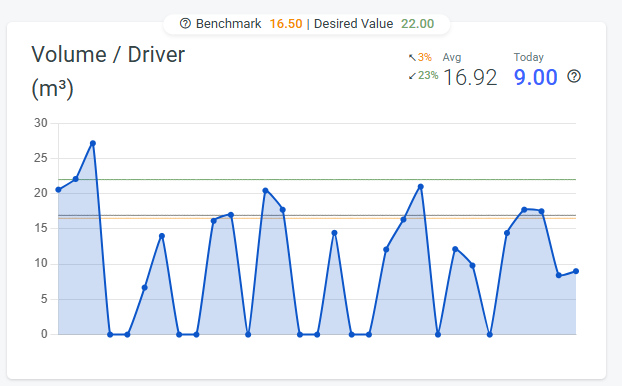622x386 pixels.
Task: Click the last data point of the chart
Action: coord(576,271)
